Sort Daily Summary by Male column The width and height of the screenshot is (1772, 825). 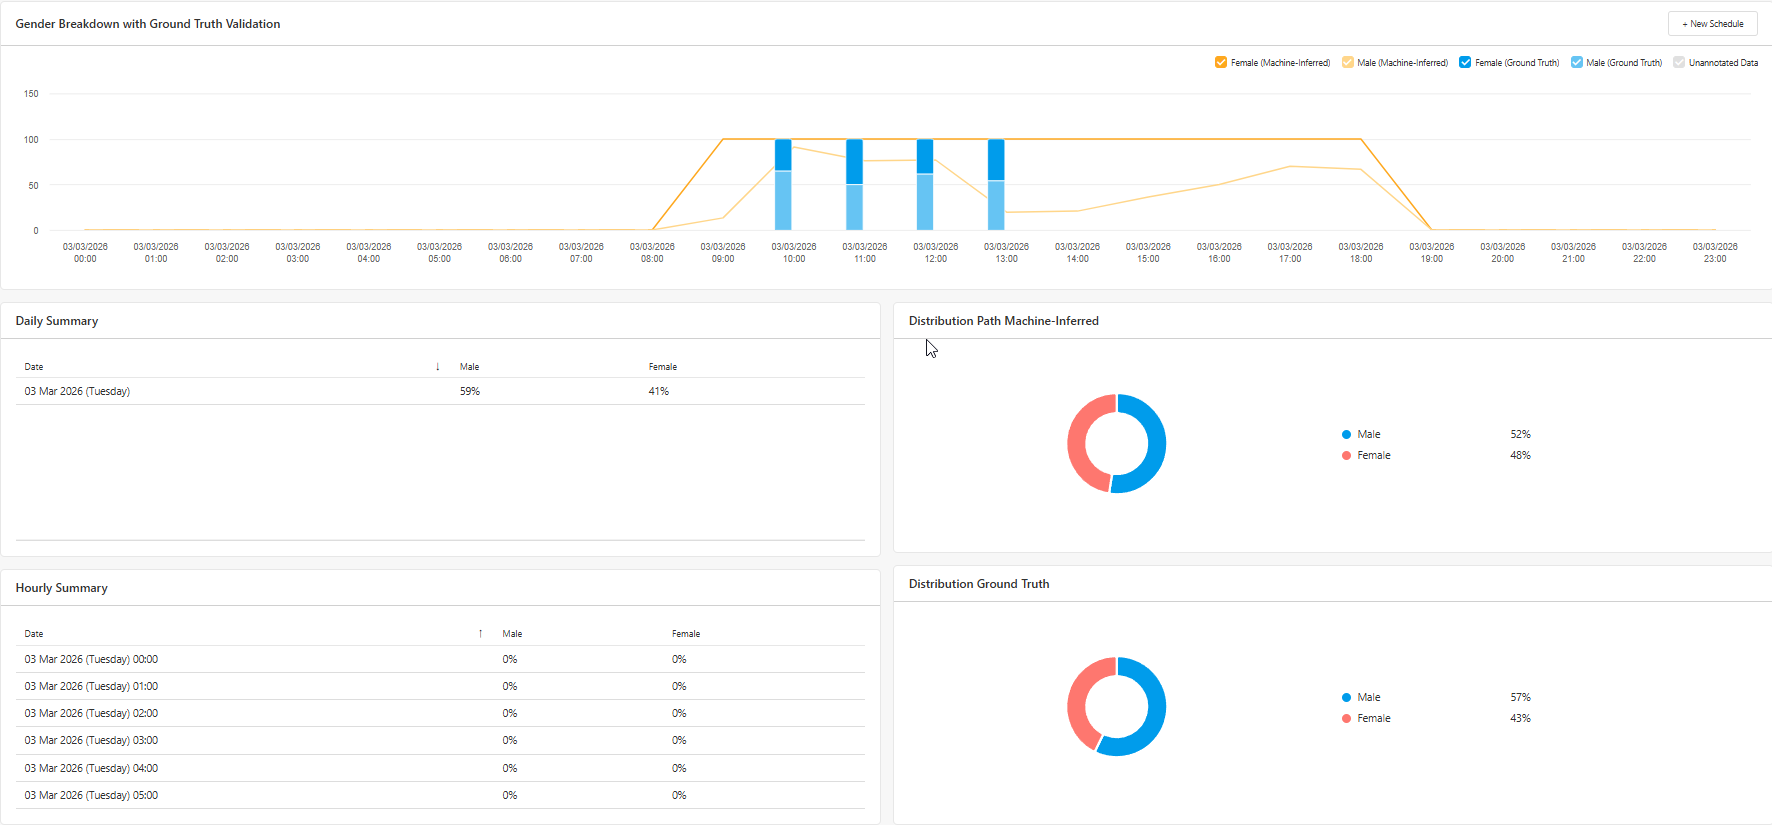[x=469, y=367]
